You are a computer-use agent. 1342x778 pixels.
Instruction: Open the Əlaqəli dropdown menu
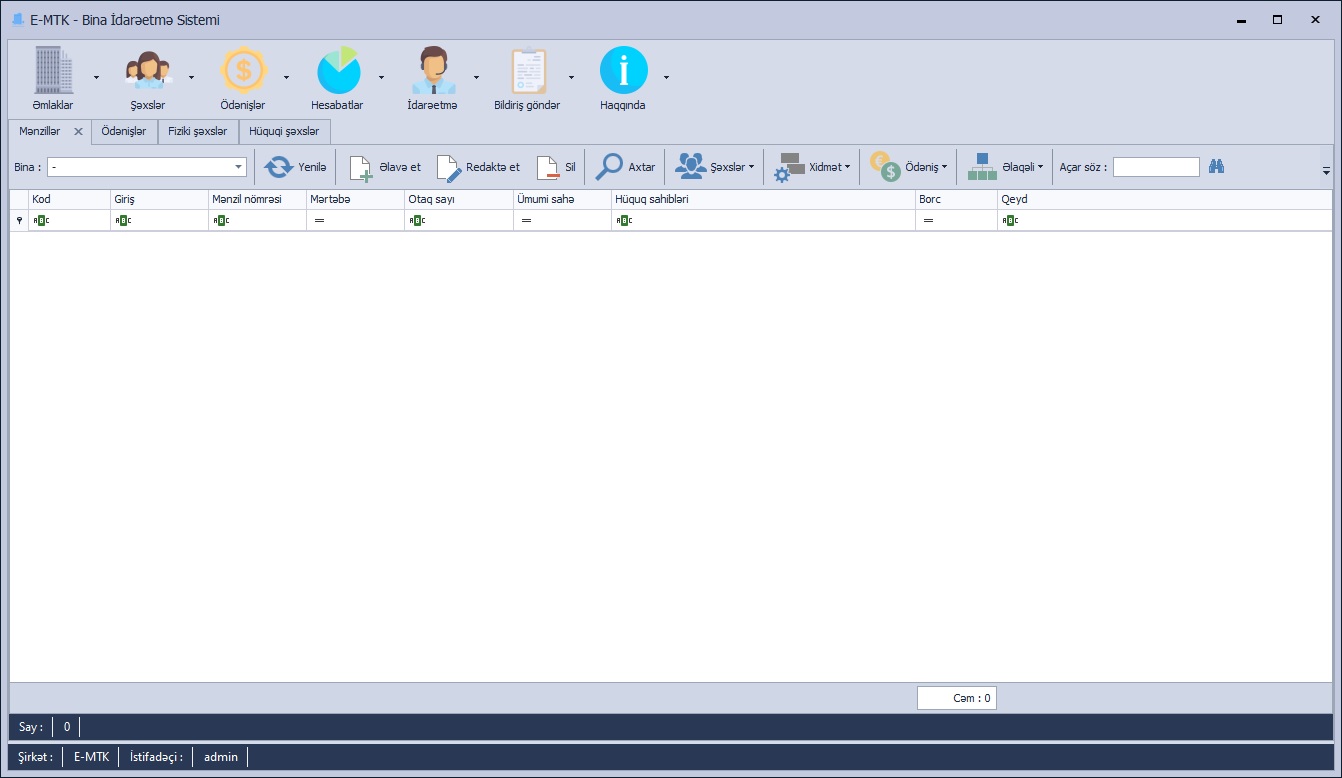pos(1005,167)
